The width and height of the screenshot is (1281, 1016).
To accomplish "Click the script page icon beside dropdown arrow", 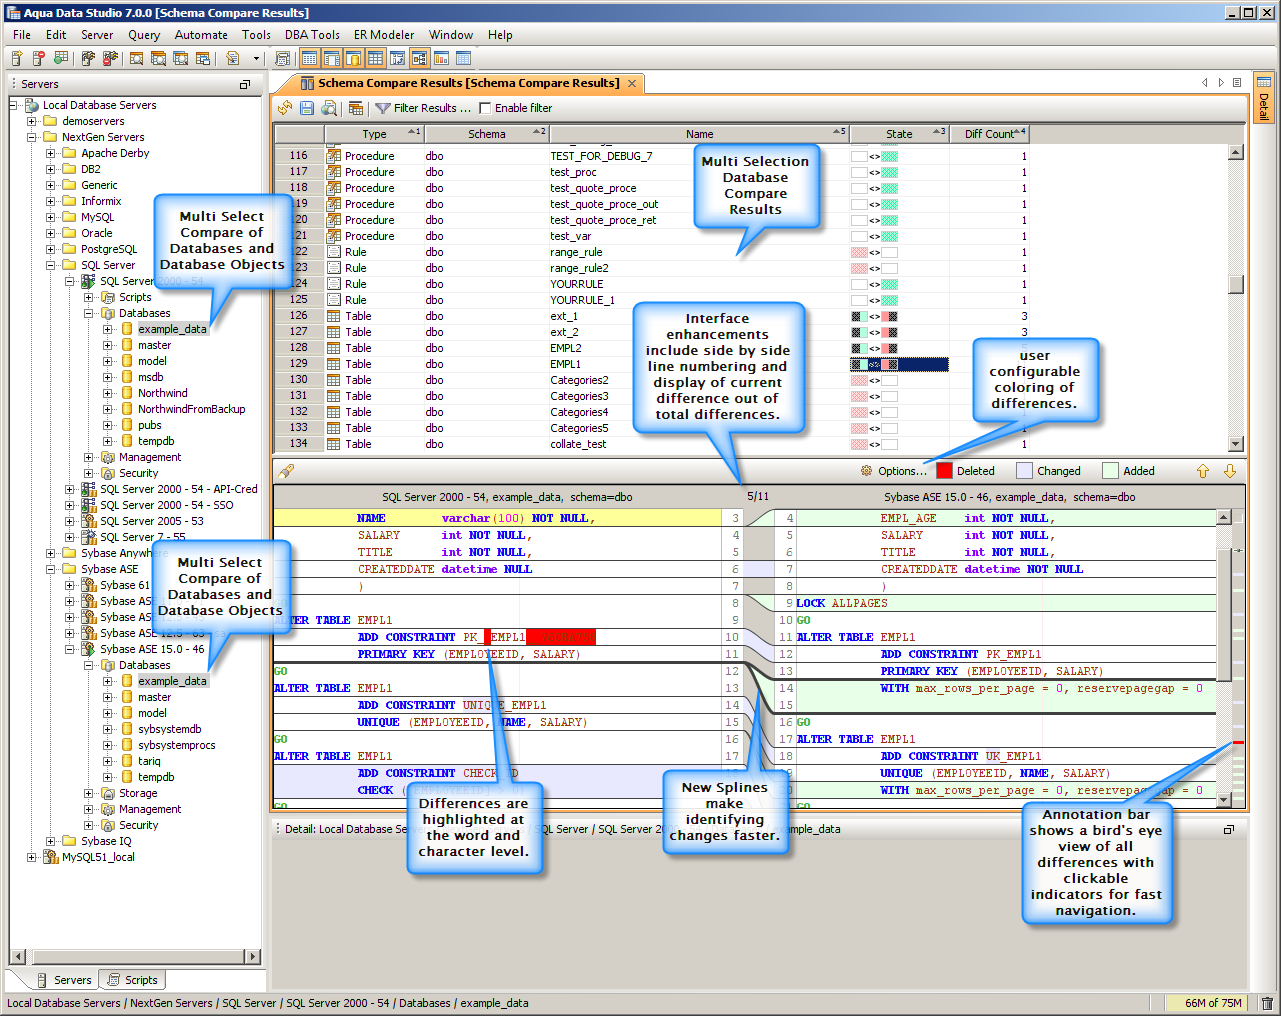I will 232,59.
